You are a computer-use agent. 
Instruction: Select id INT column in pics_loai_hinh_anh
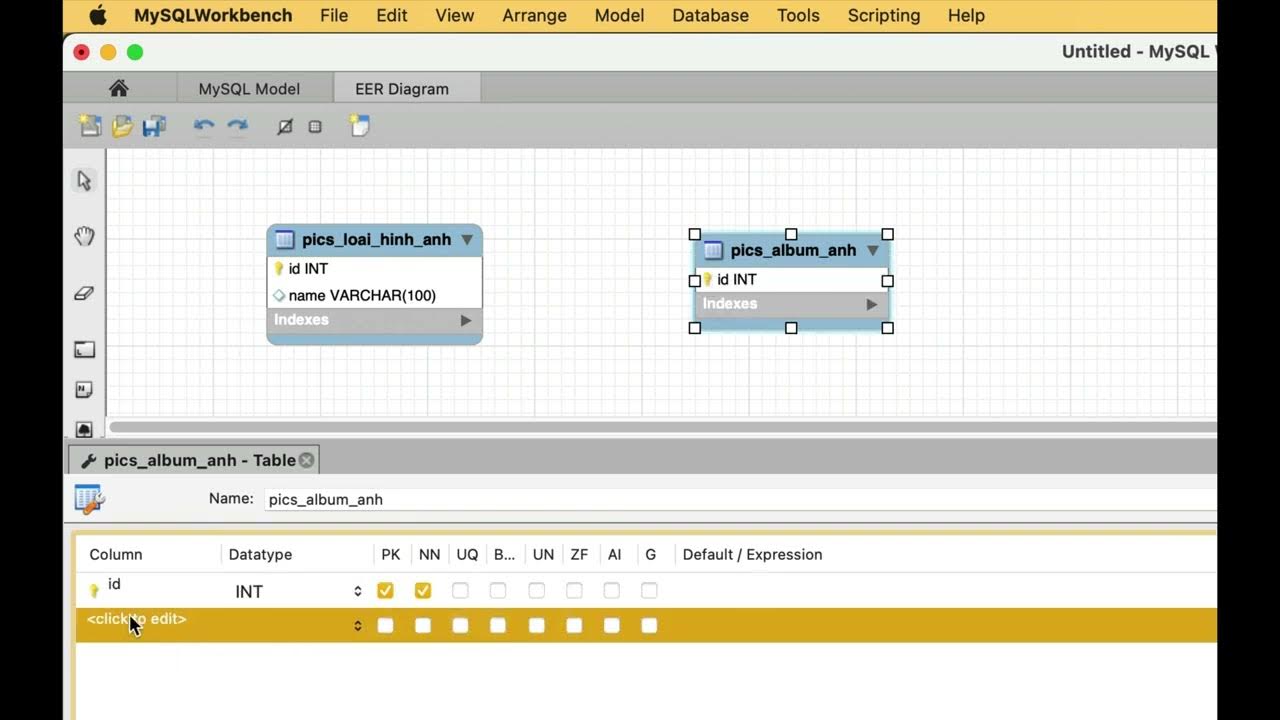click(x=375, y=269)
